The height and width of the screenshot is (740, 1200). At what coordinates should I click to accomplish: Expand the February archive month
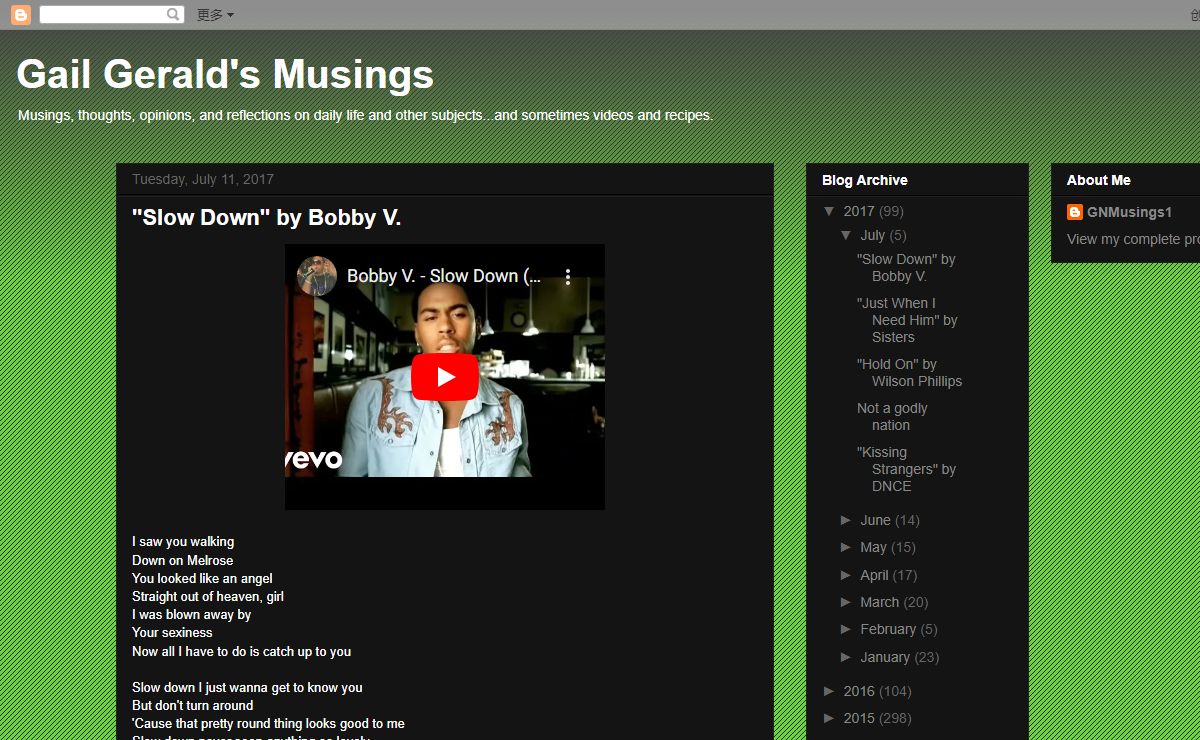point(846,629)
